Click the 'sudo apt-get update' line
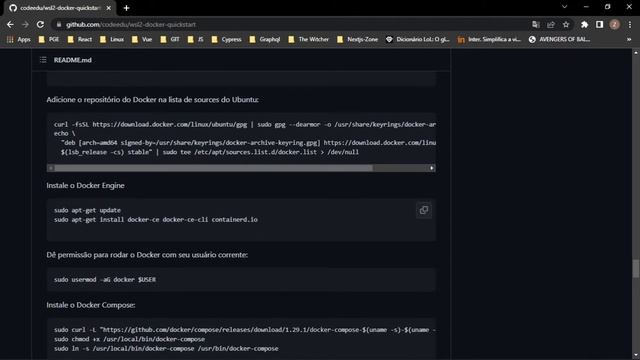 (87, 210)
